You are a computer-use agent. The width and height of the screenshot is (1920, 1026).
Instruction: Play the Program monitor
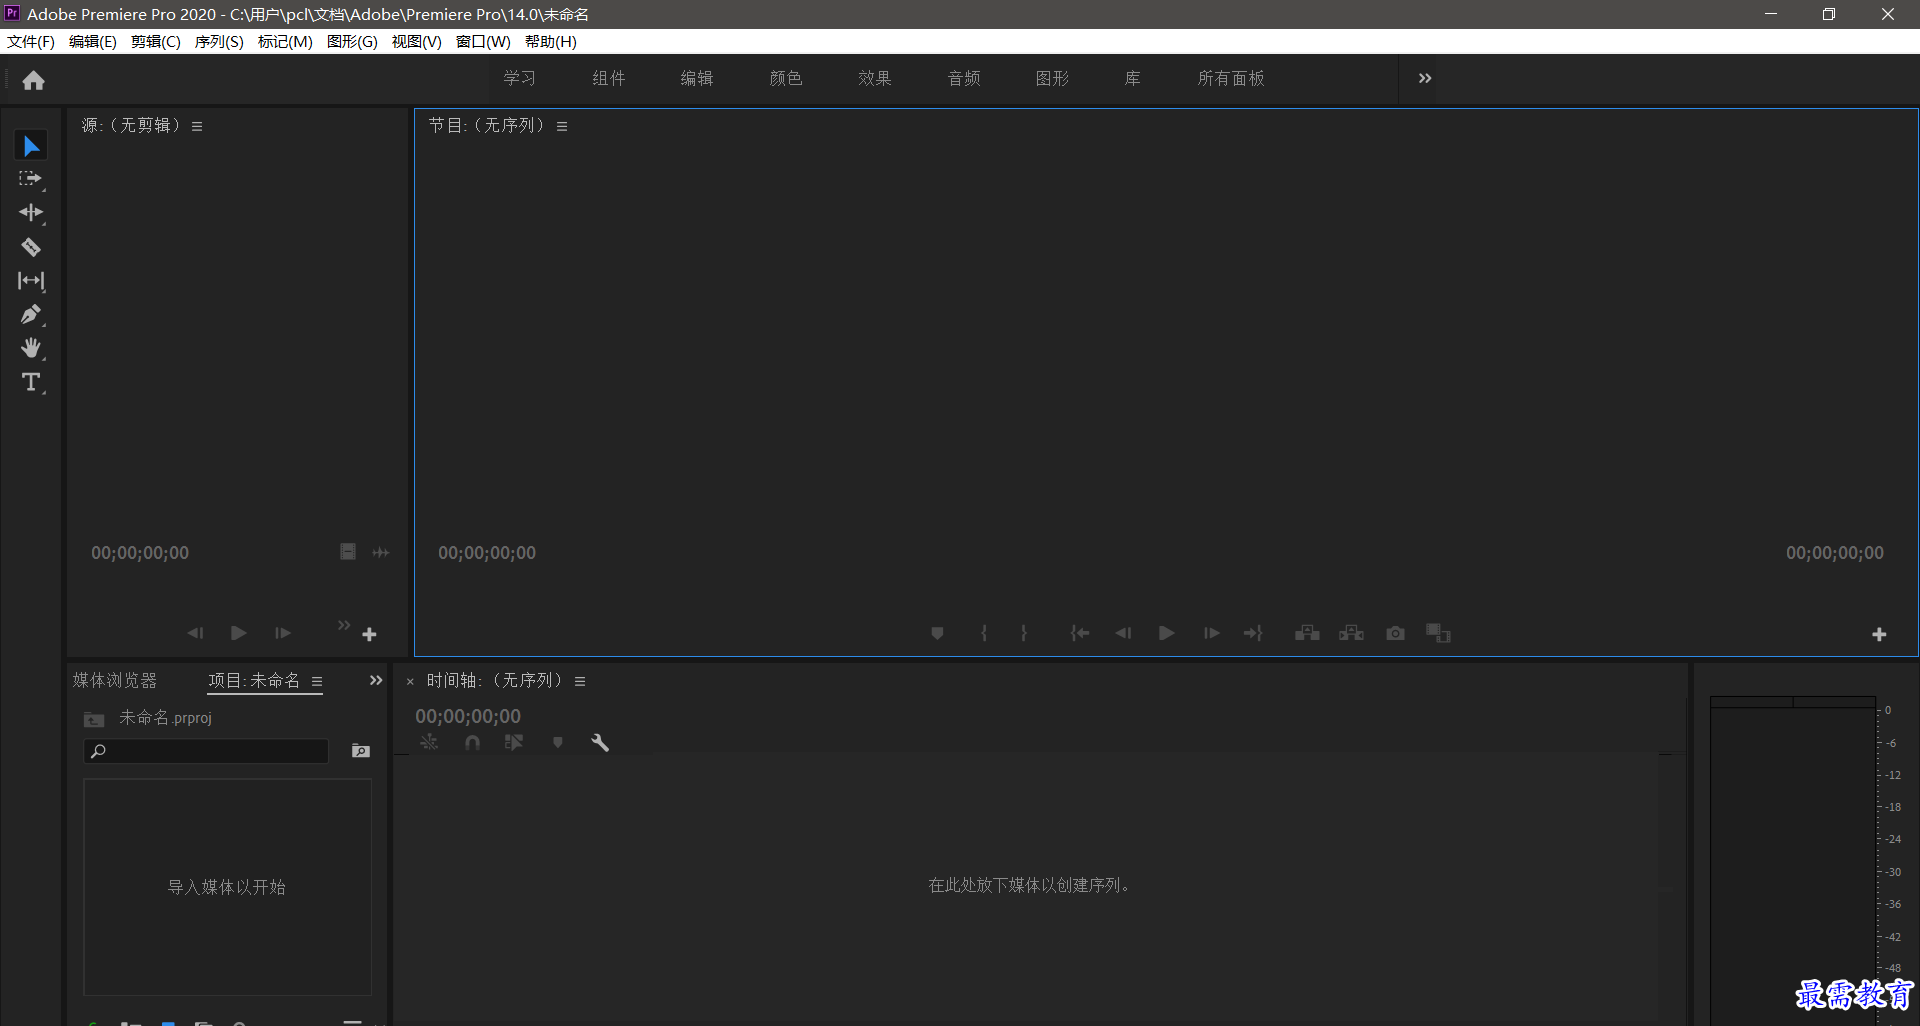click(1166, 633)
